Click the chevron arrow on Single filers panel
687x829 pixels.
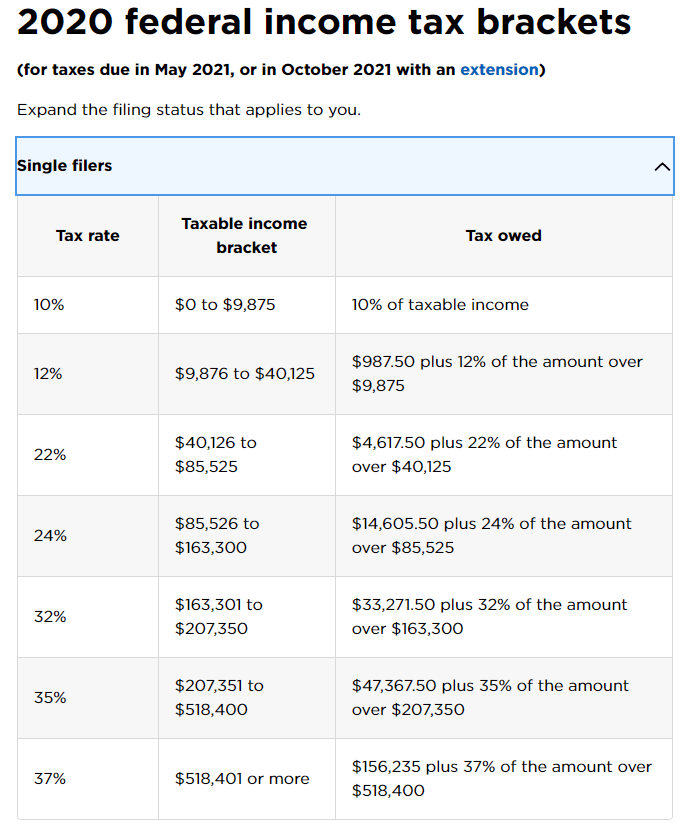[x=660, y=166]
